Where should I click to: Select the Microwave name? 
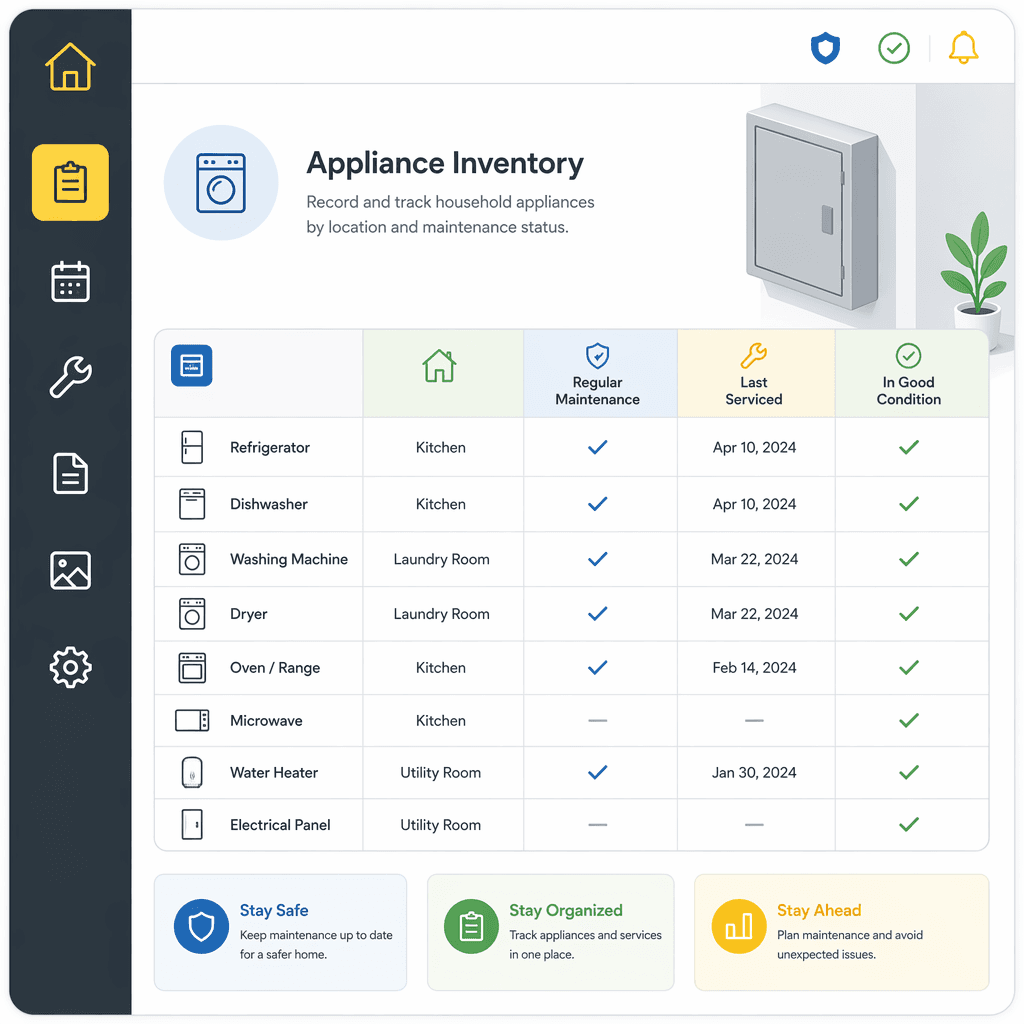266,720
